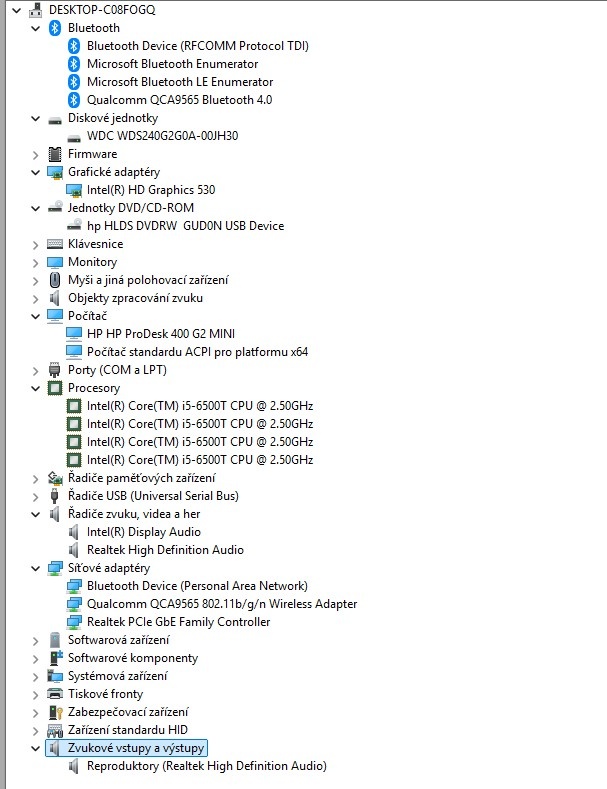The height and width of the screenshot is (789, 607).
Task: Expand the Systémová zařízení category
Action: pos(35,677)
